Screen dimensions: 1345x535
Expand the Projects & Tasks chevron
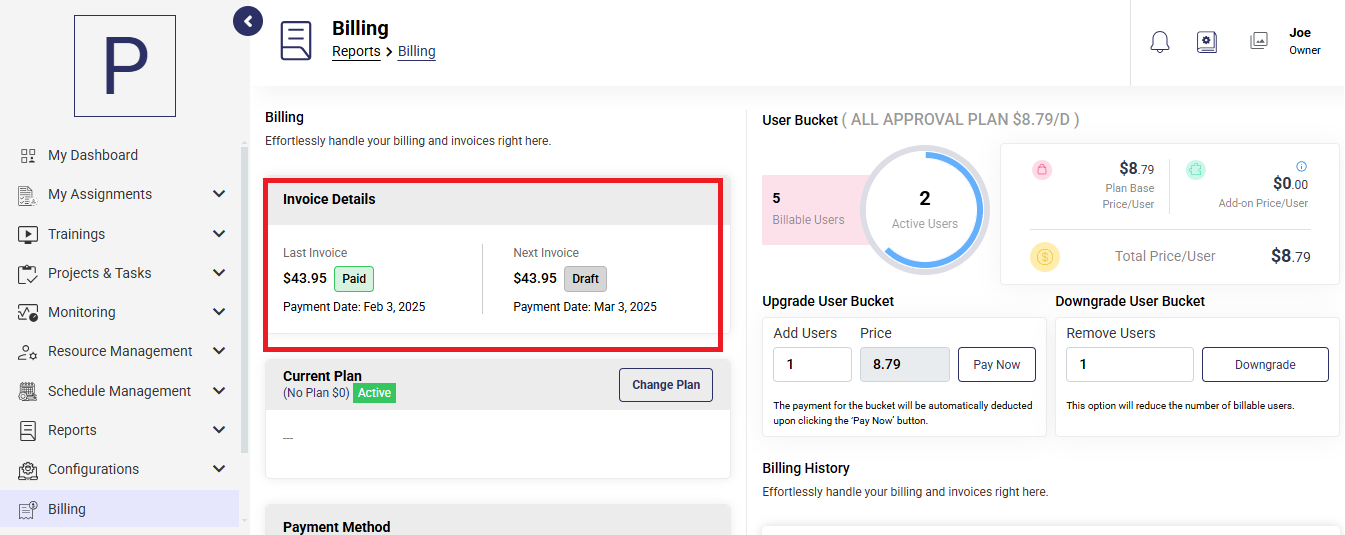coord(219,273)
